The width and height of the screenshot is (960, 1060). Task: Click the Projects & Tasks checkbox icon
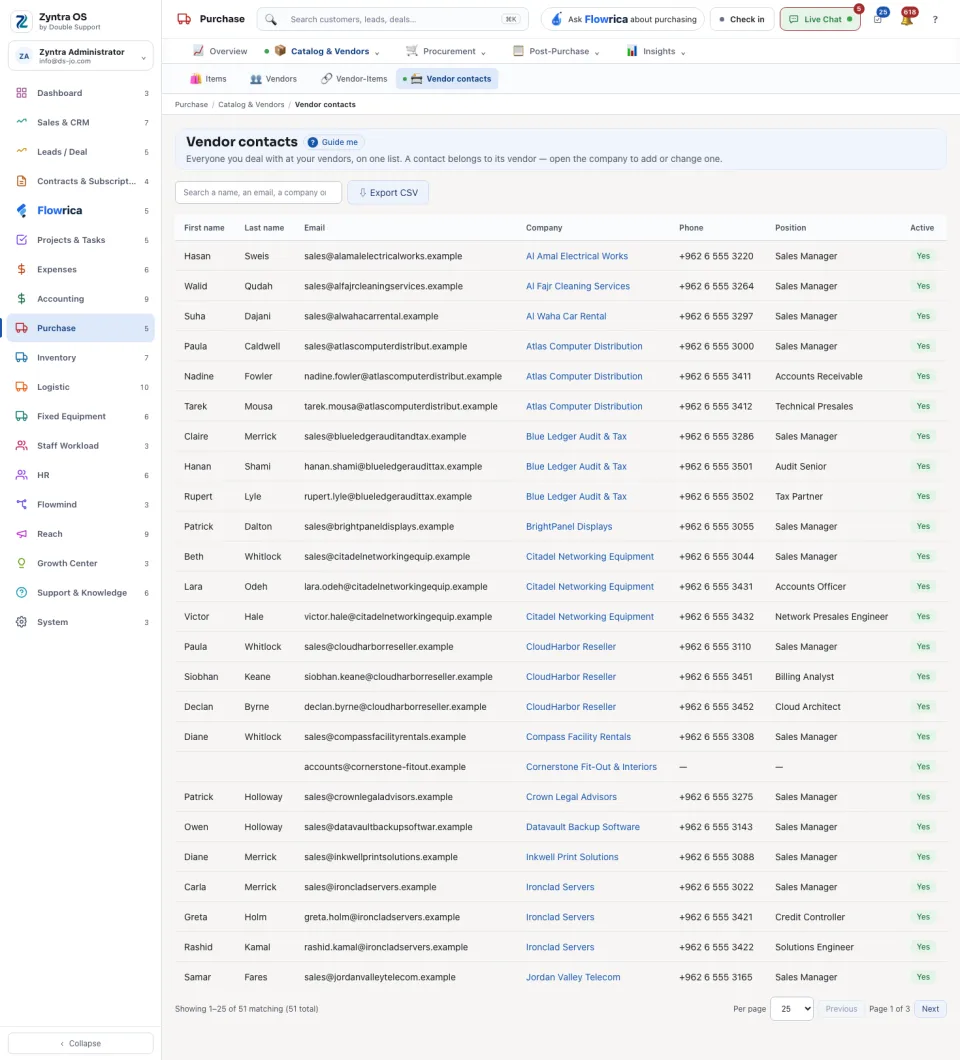(x=22, y=240)
